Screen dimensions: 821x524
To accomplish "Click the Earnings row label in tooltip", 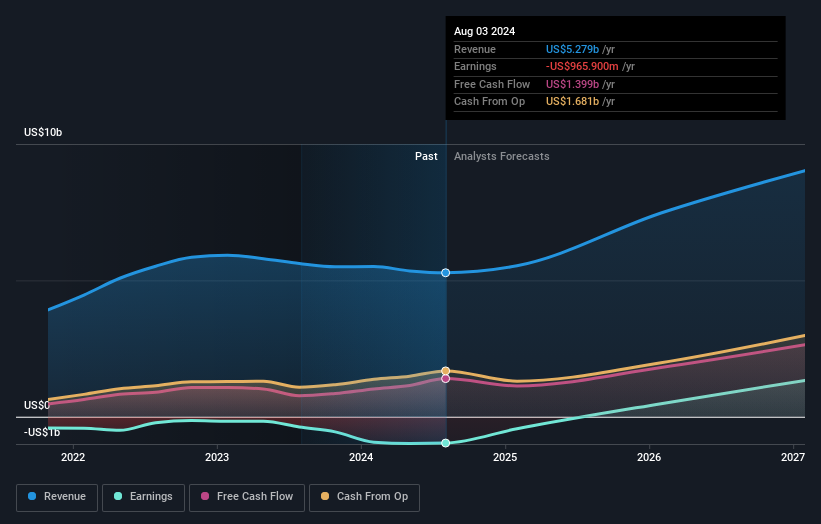I will click(x=475, y=66).
